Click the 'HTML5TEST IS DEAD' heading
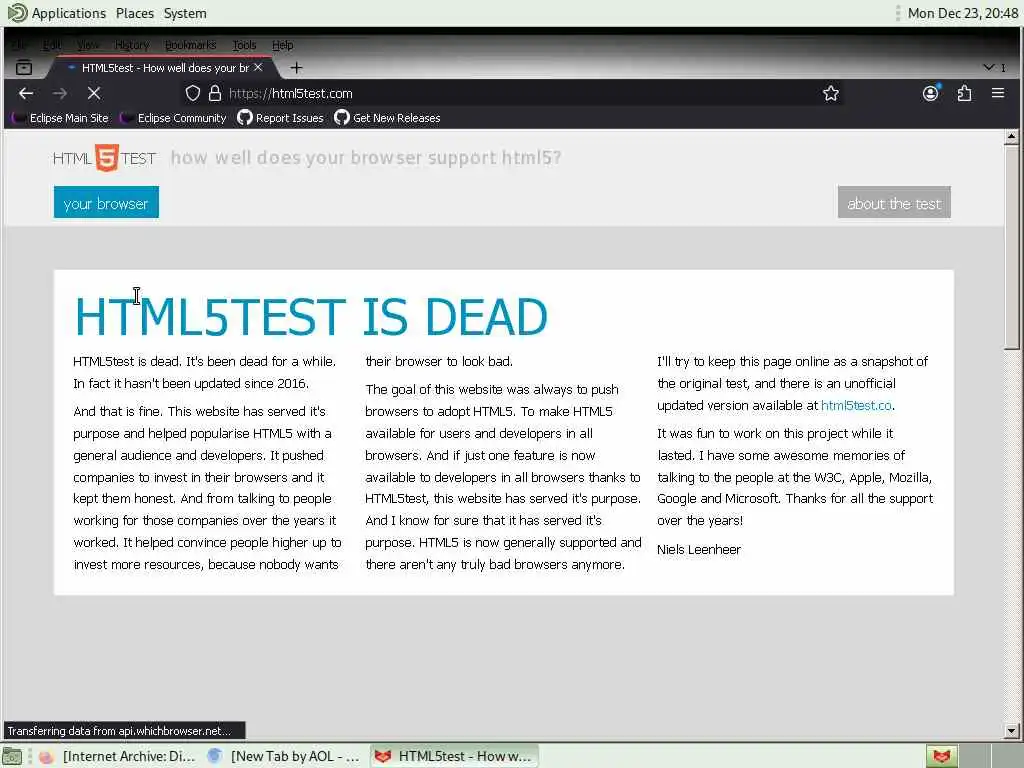This screenshot has height=768, width=1024. pos(311,317)
